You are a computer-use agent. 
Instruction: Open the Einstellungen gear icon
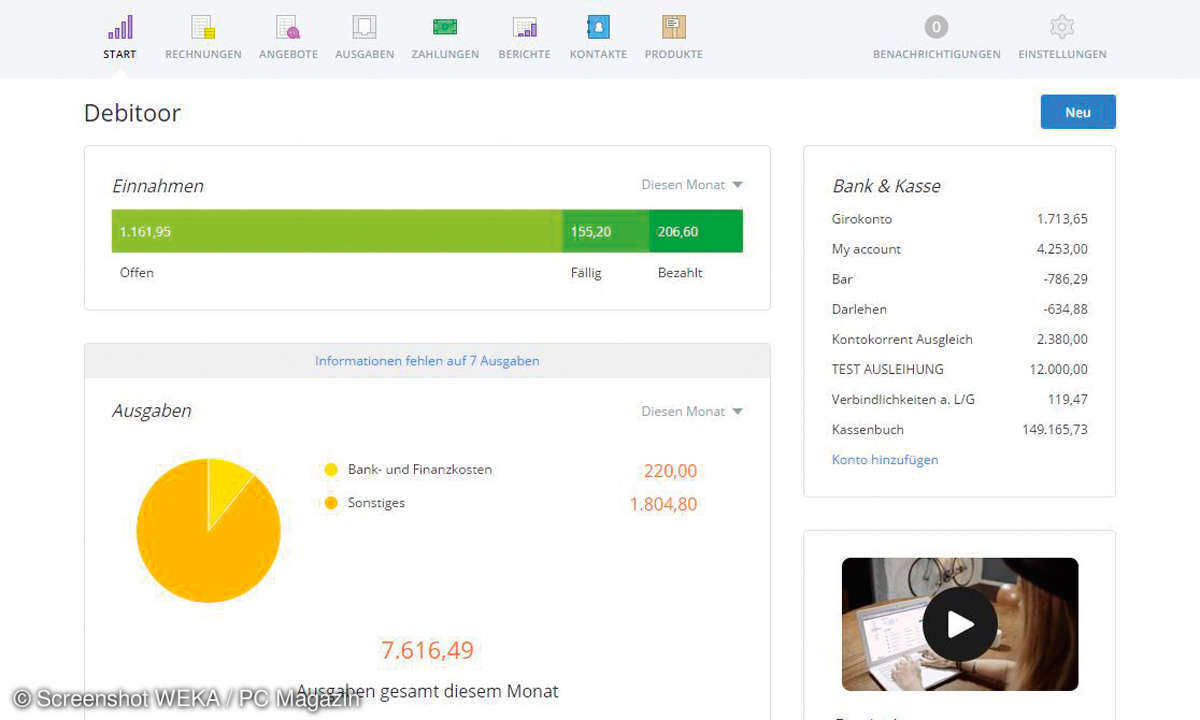tap(1062, 27)
